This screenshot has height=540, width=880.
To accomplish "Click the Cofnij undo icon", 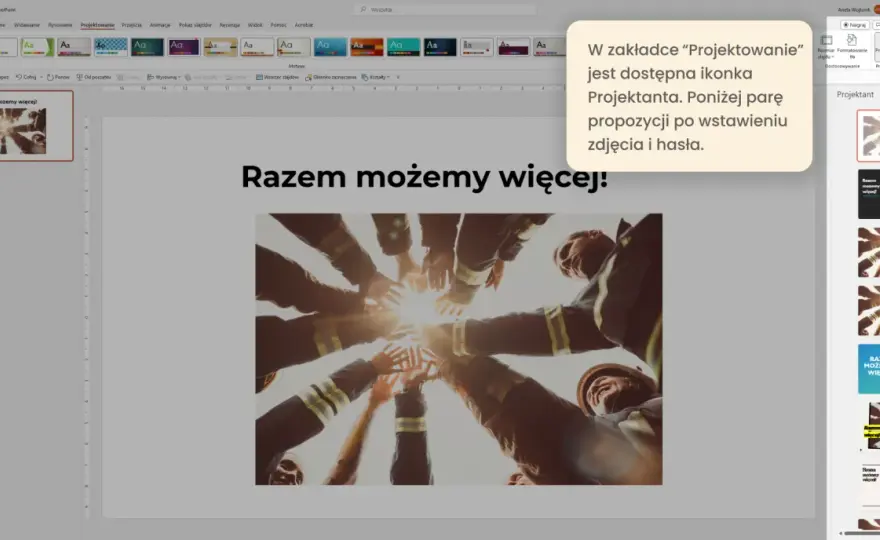I will tap(25, 77).
